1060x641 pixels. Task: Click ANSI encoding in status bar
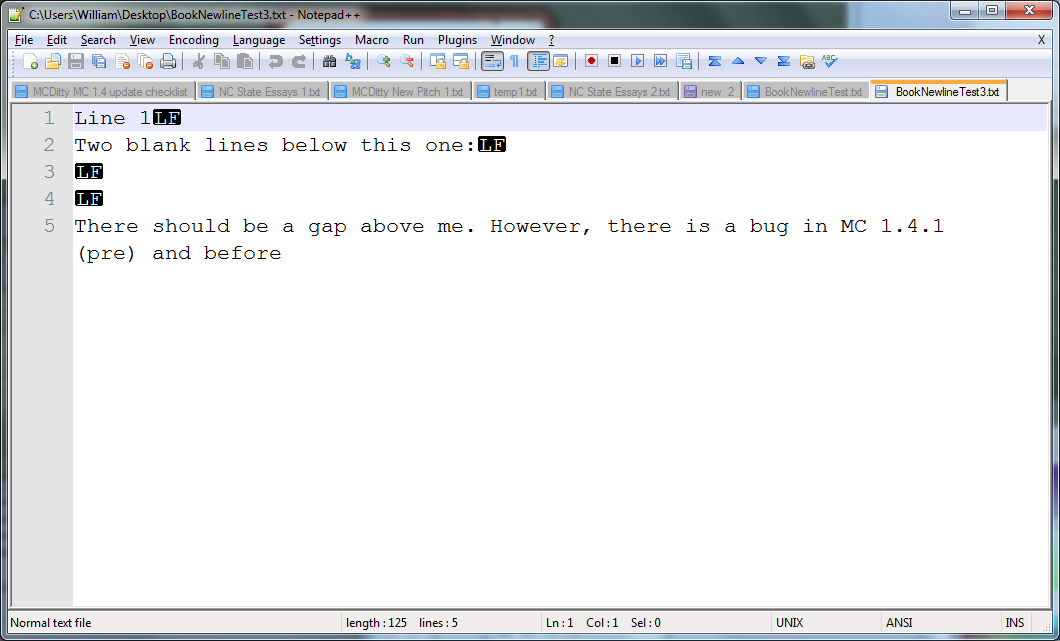[898, 623]
